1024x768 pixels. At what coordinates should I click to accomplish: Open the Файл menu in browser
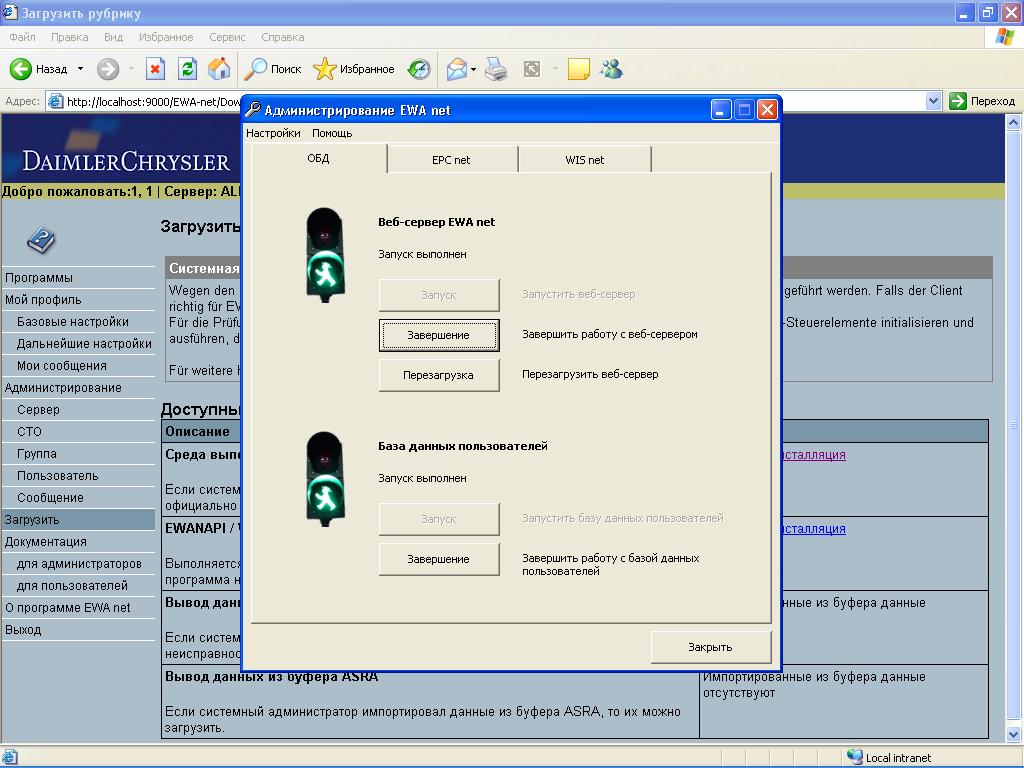coord(22,37)
